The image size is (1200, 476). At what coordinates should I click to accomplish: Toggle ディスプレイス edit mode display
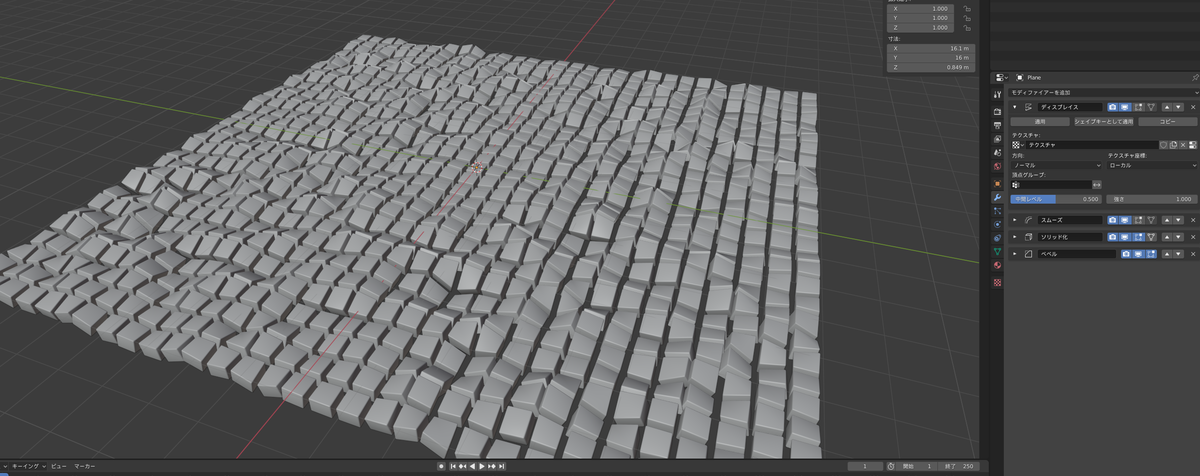click(x=1138, y=107)
